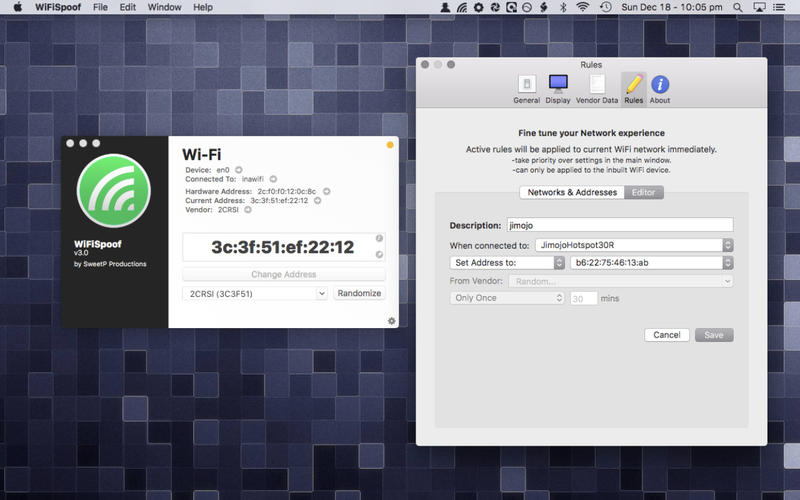Open the Help menu
Viewport: 800px width, 500px height.
tap(203, 7)
